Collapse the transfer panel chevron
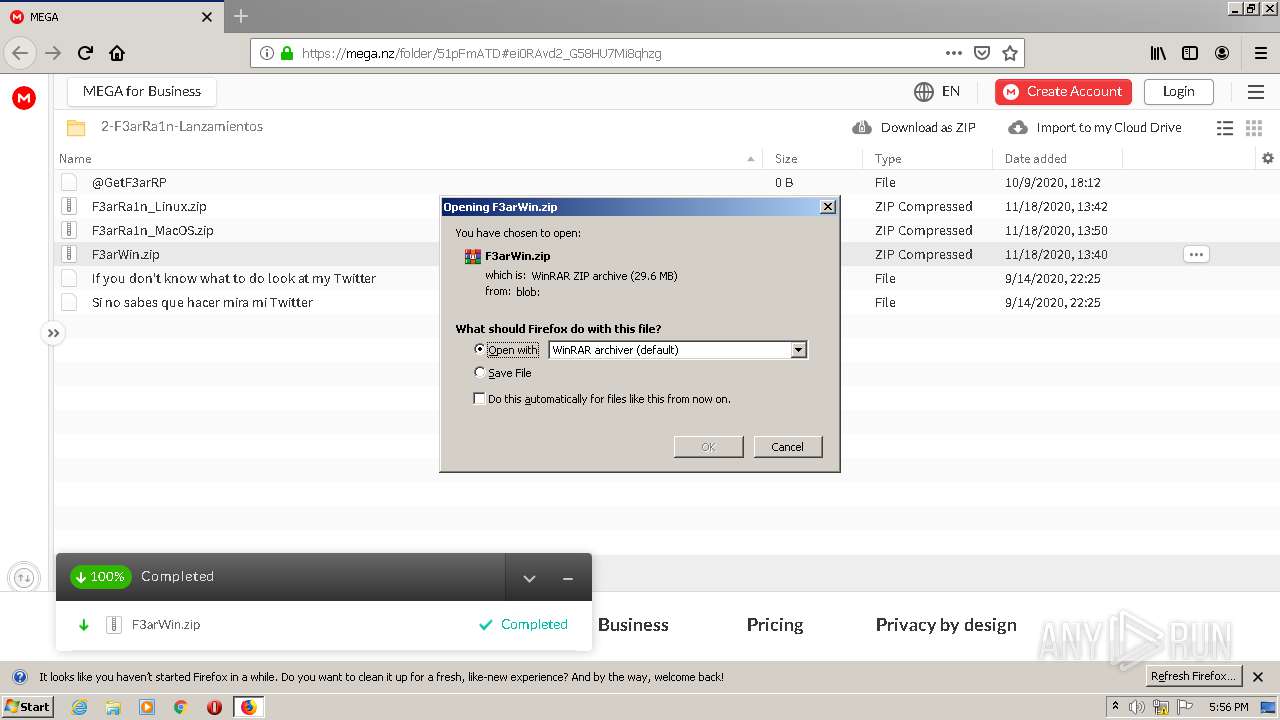 coord(529,578)
